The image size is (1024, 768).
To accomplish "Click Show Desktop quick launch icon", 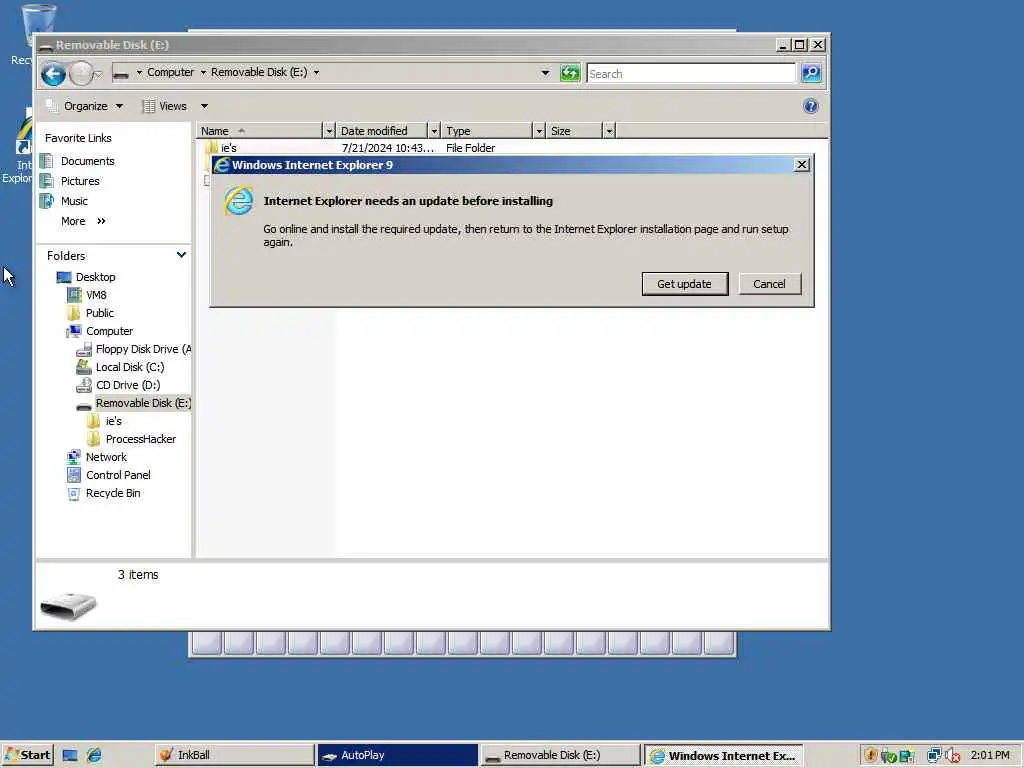I will (x=70, y=756).
